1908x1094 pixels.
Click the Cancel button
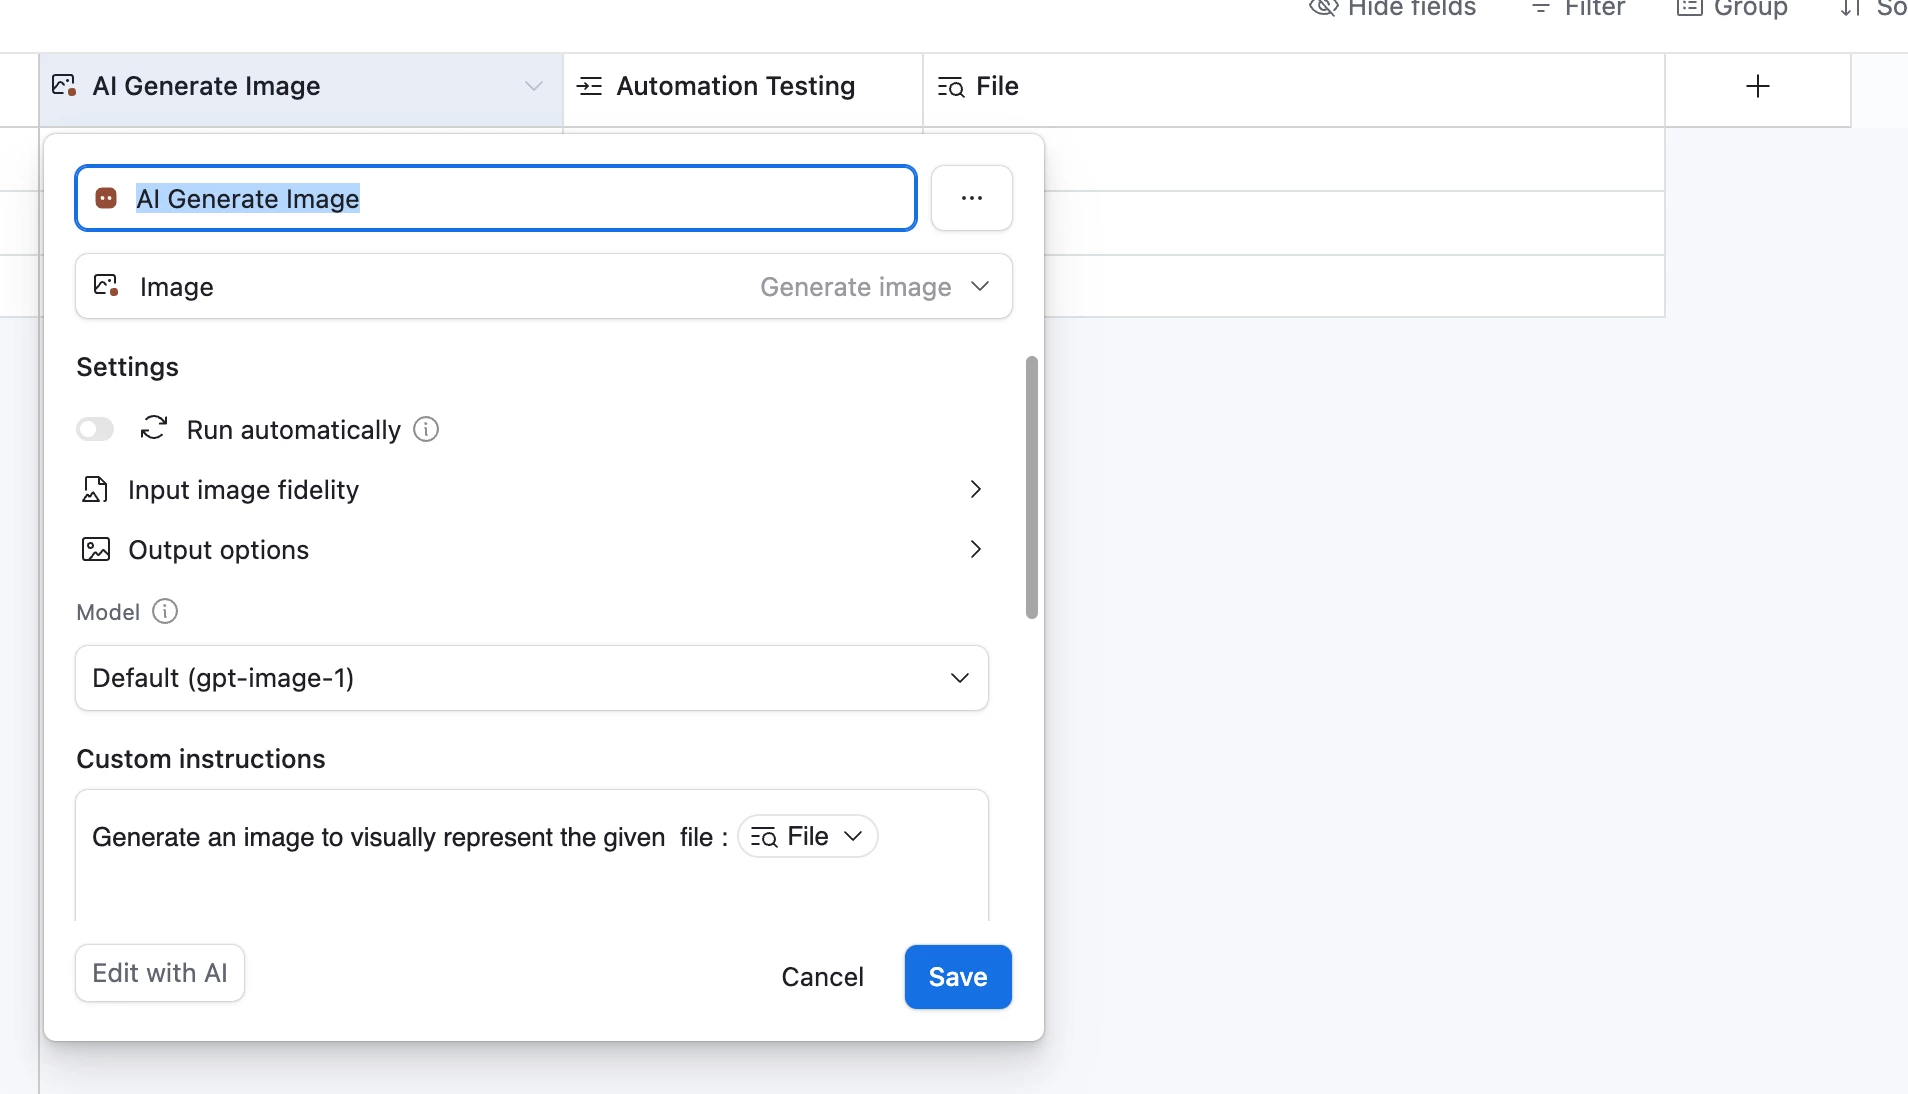822,977
